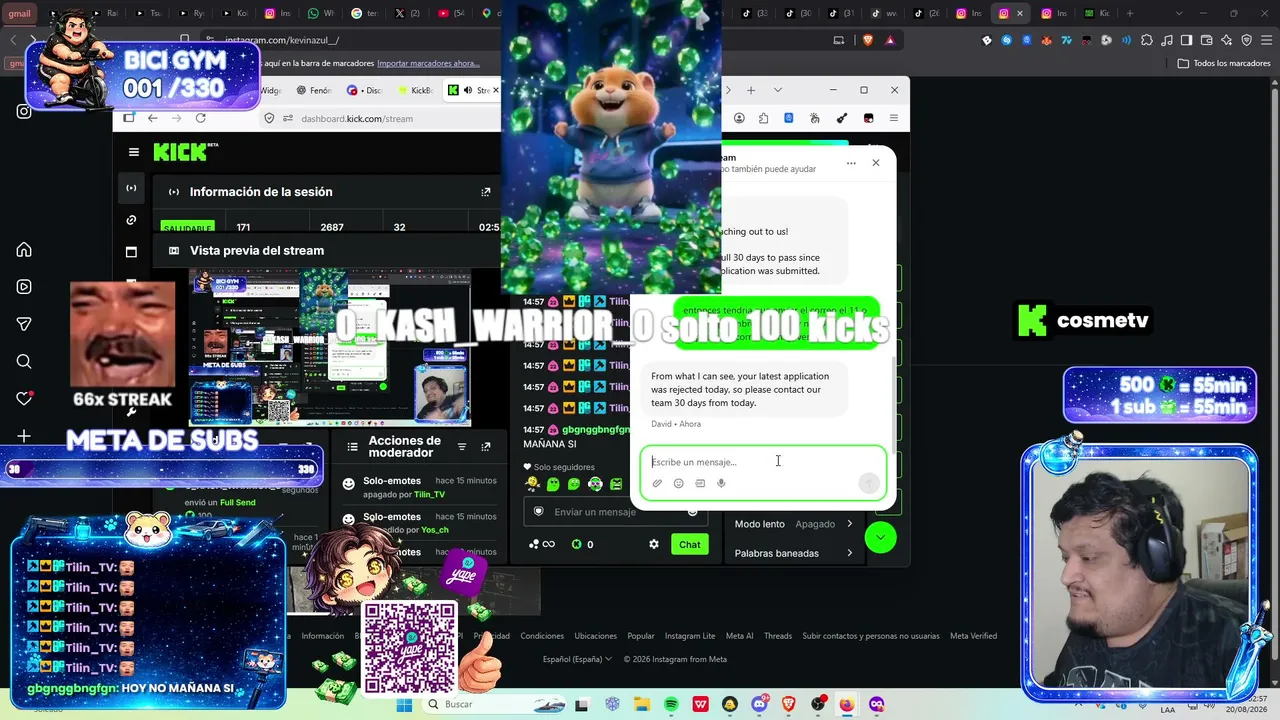Filter the 'Acciones de moderador' list
Image resolution: width=1280 pixels, height=720 pixels.
tap(462, 447)
